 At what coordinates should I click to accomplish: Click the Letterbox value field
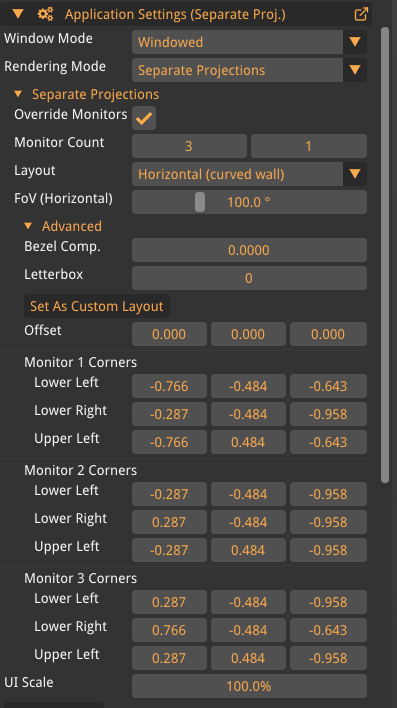click(249, 278)
